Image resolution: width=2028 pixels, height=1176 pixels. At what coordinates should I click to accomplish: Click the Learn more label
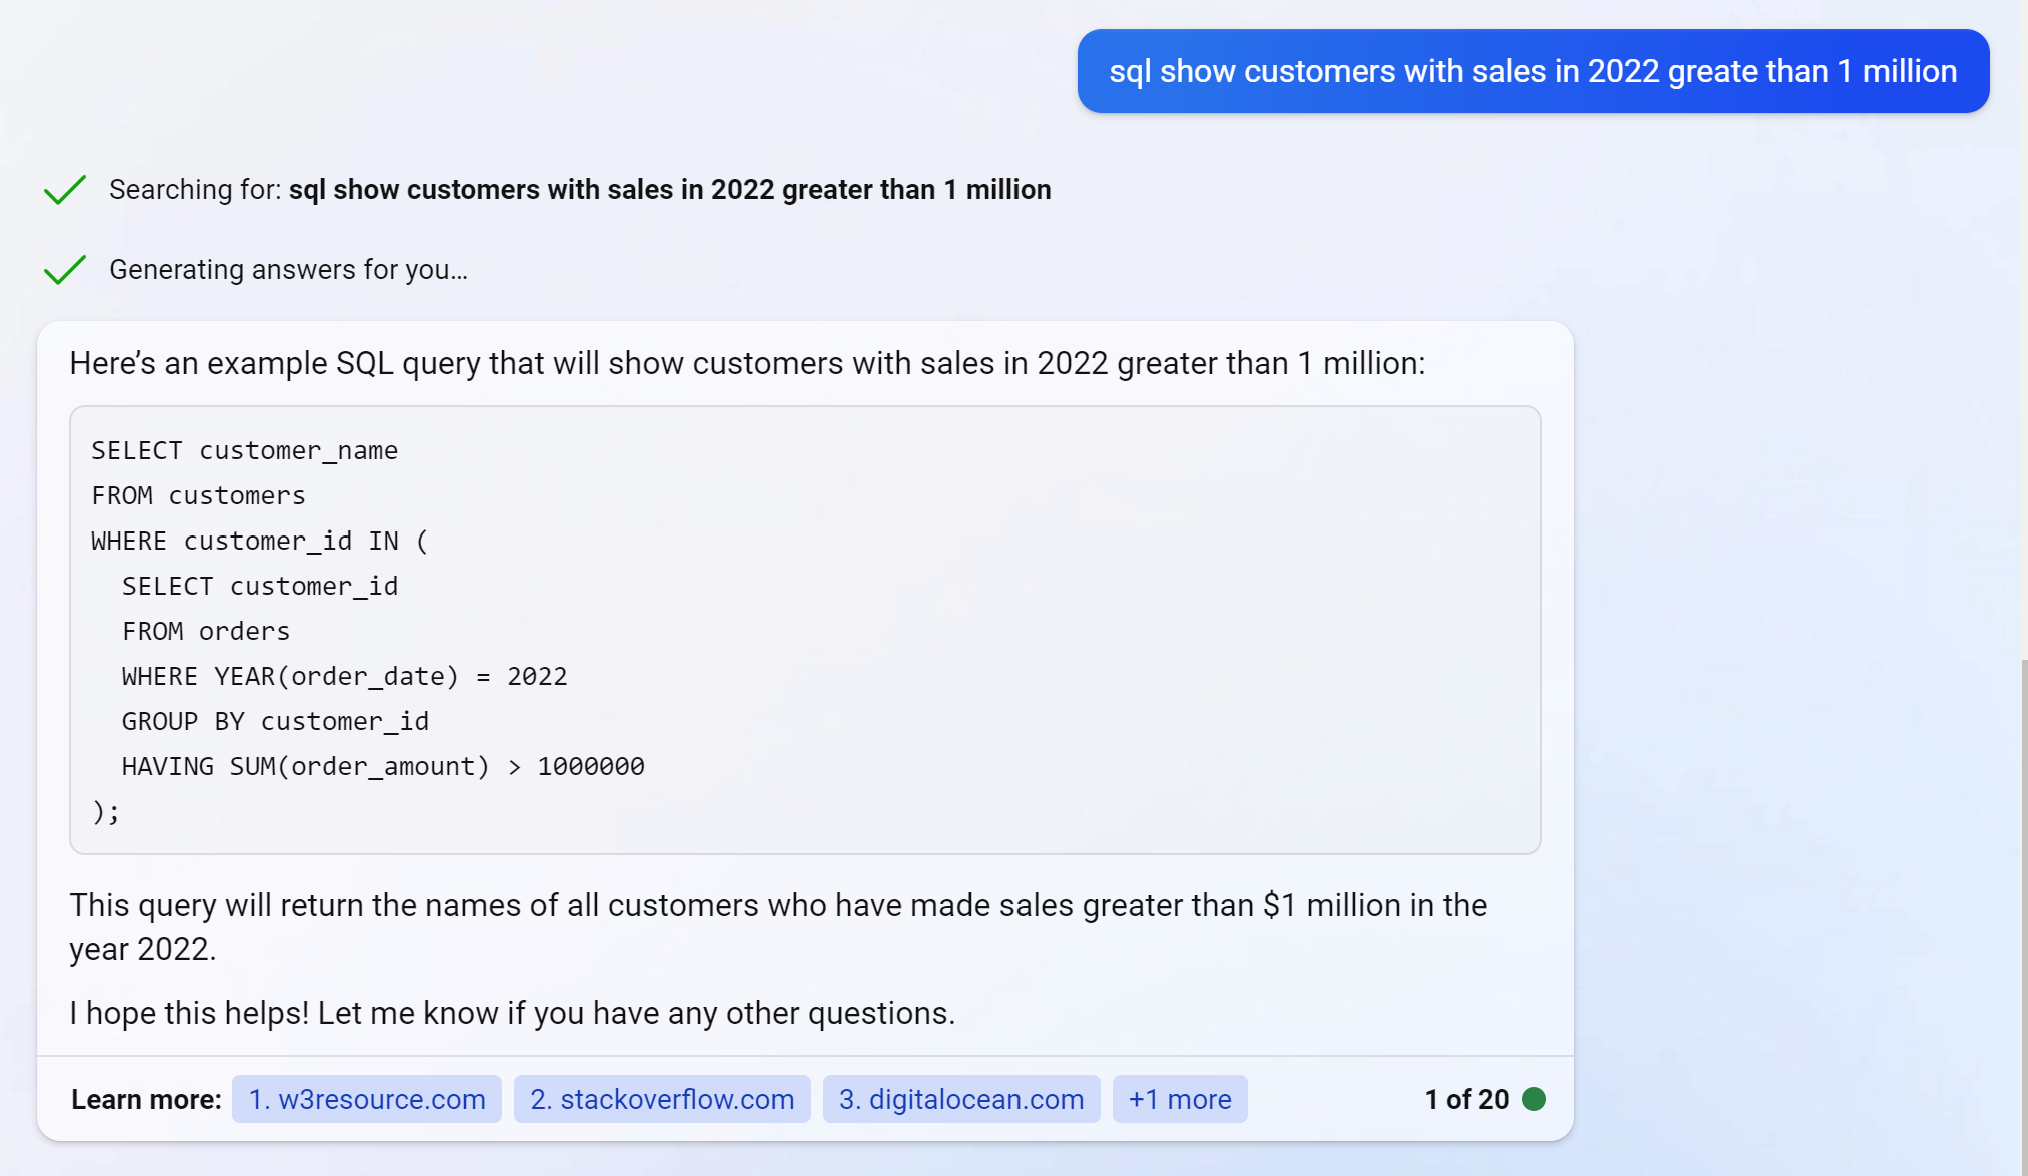coord(146,1099)
